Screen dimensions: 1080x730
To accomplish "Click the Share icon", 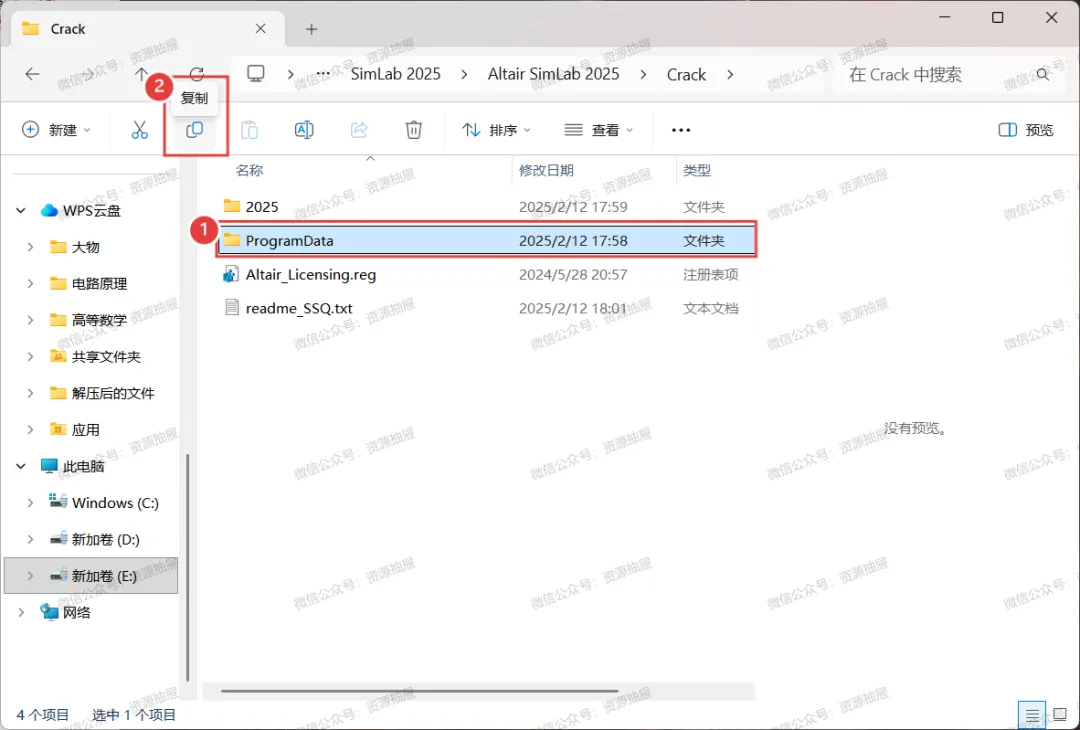I will [x=359, y=129].
